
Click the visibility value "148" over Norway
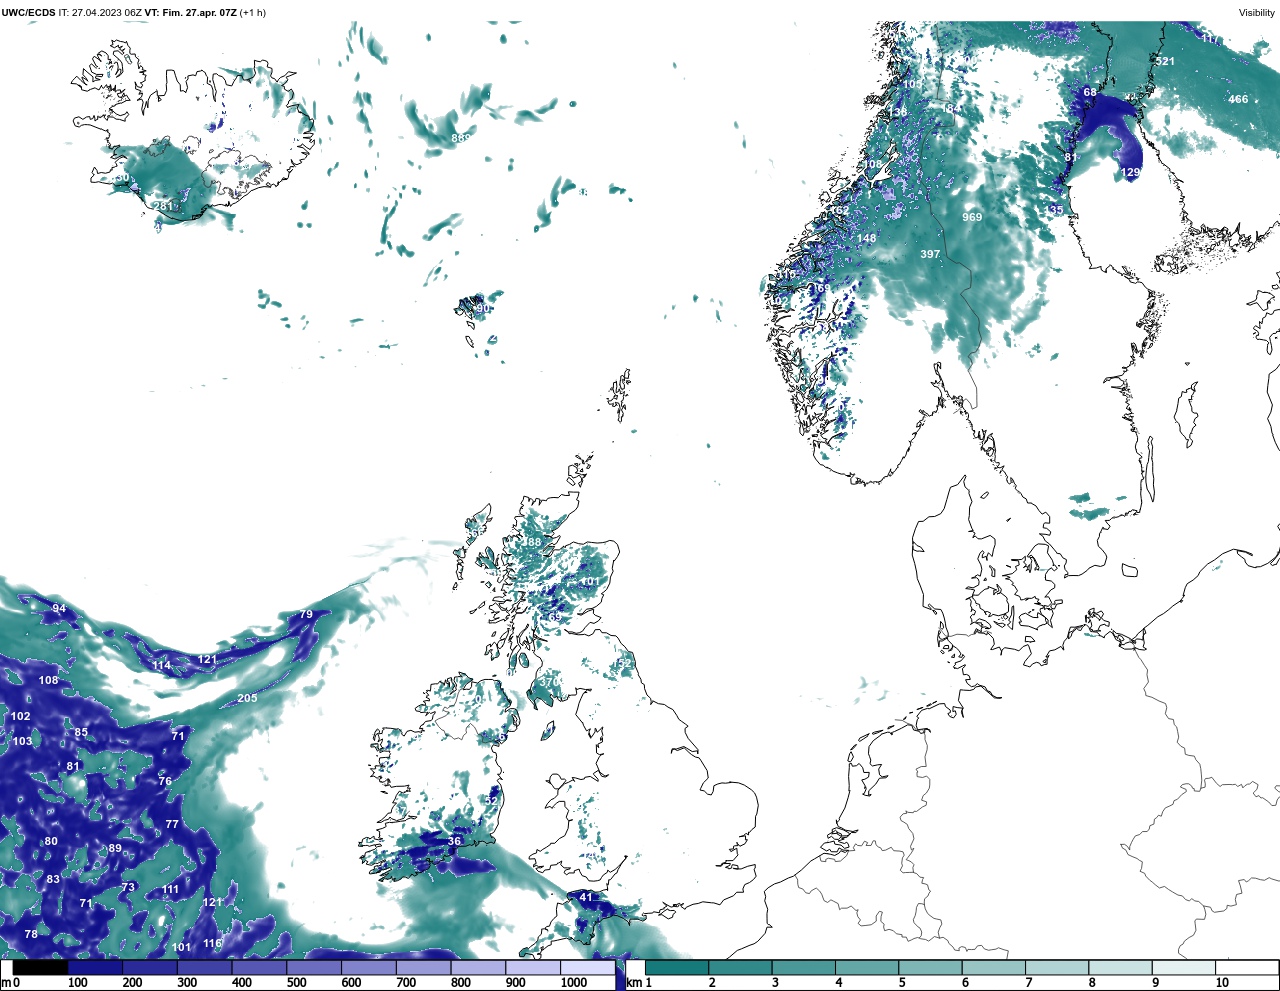tap(866, 239)
